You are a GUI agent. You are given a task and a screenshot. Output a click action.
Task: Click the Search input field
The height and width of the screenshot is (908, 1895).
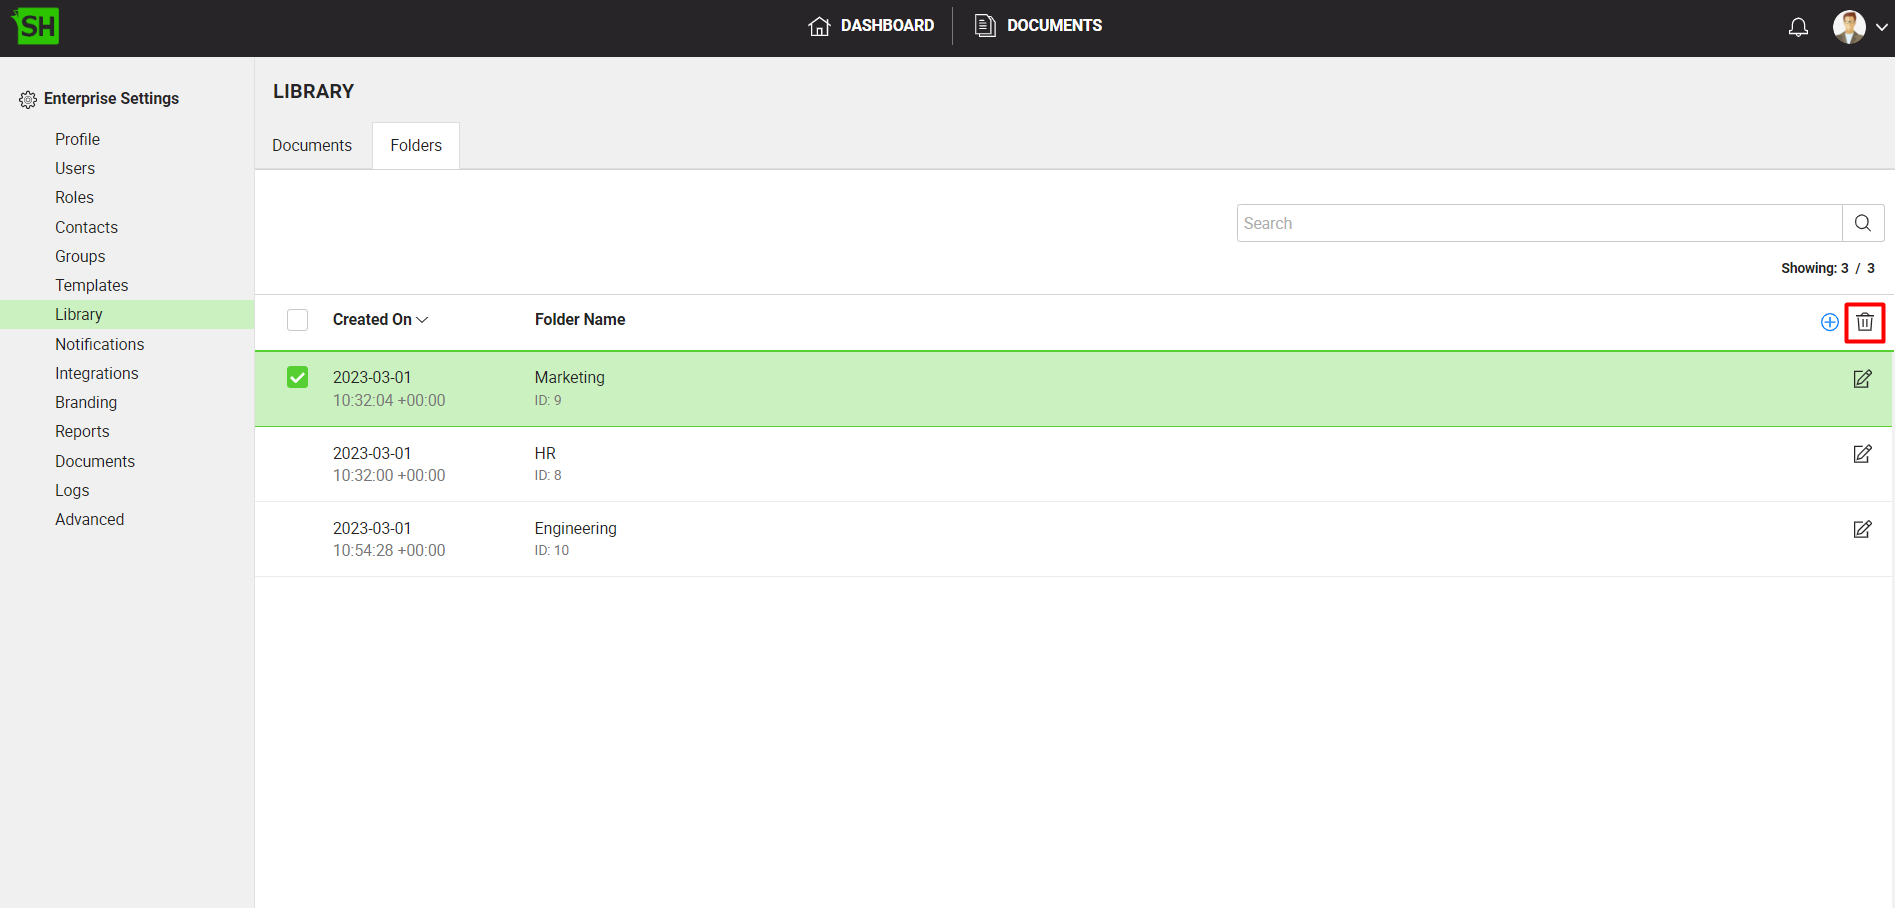pyautogui.click(x=1538, y=223)
